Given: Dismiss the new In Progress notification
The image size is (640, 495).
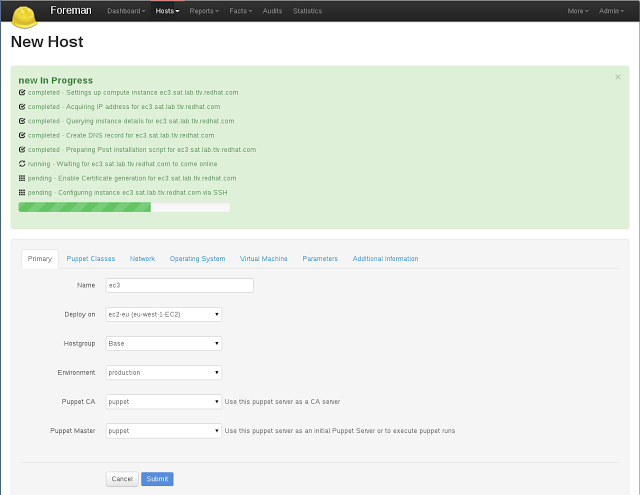Looking at the screenshot, I should pyautogui.click(x=618, y=77).
